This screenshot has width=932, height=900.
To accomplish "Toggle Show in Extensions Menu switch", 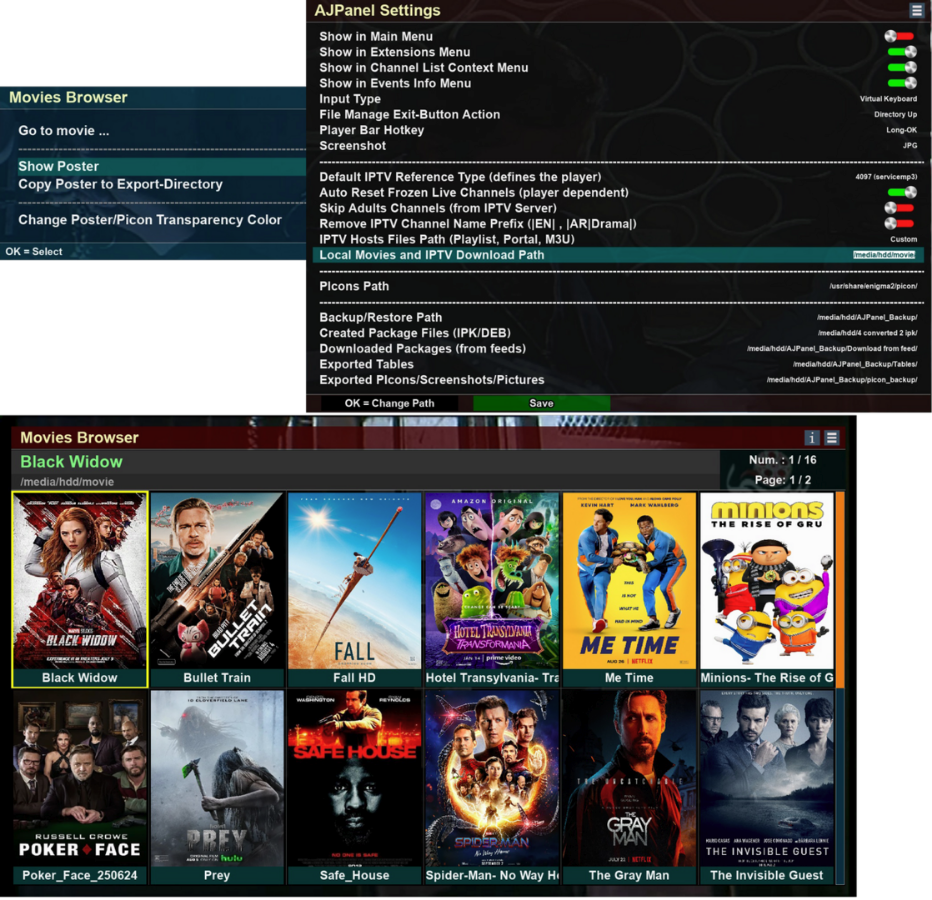I will point(902,52).
